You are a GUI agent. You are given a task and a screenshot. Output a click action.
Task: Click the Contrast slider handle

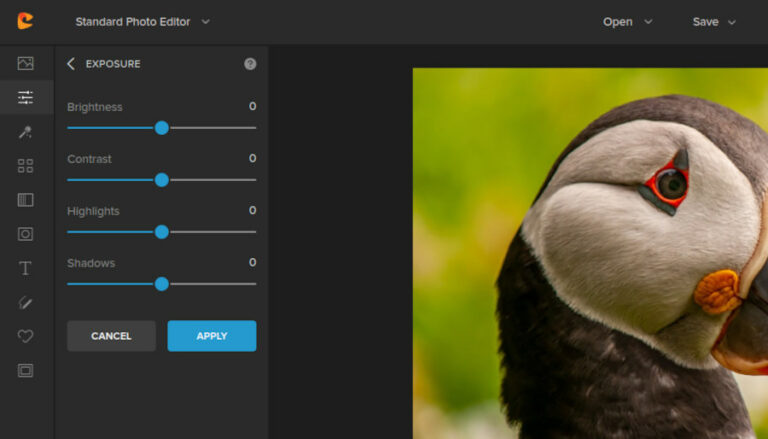tap(162, 180)
